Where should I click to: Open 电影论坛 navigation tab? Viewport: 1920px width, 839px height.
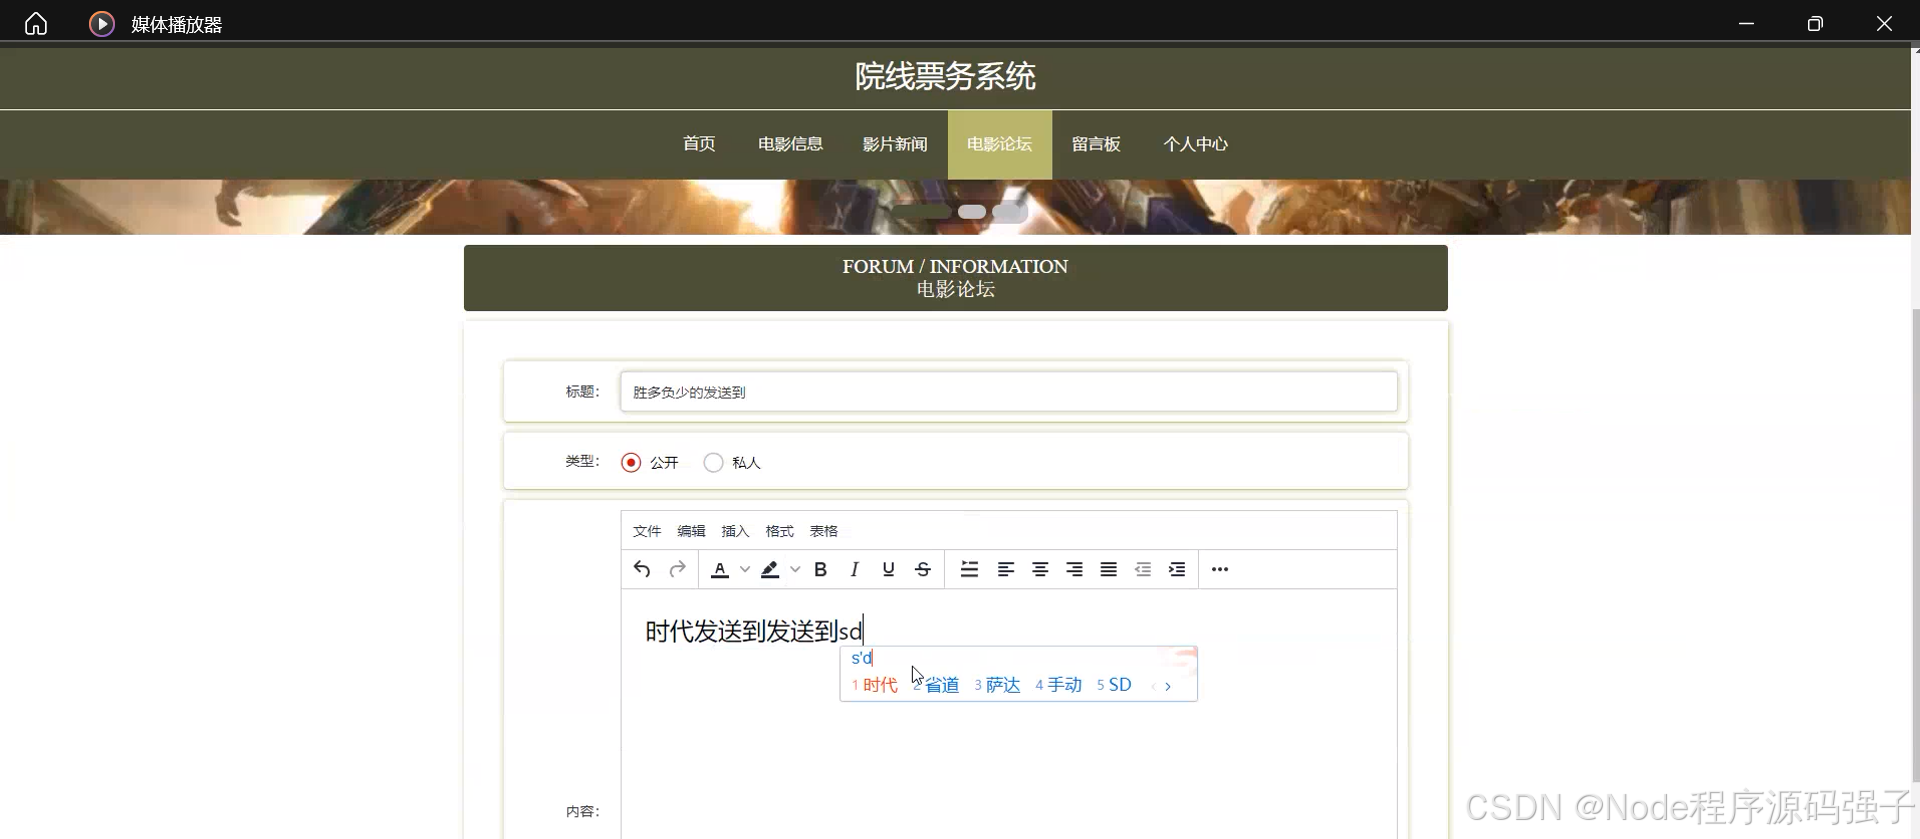click(x=1000, y=144)
